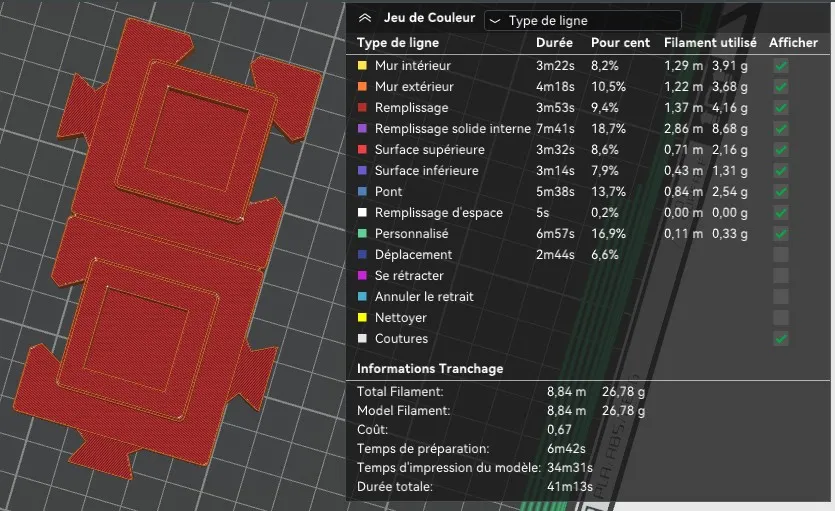Click the magenta Se rétracter swatch

click(362, 276)
